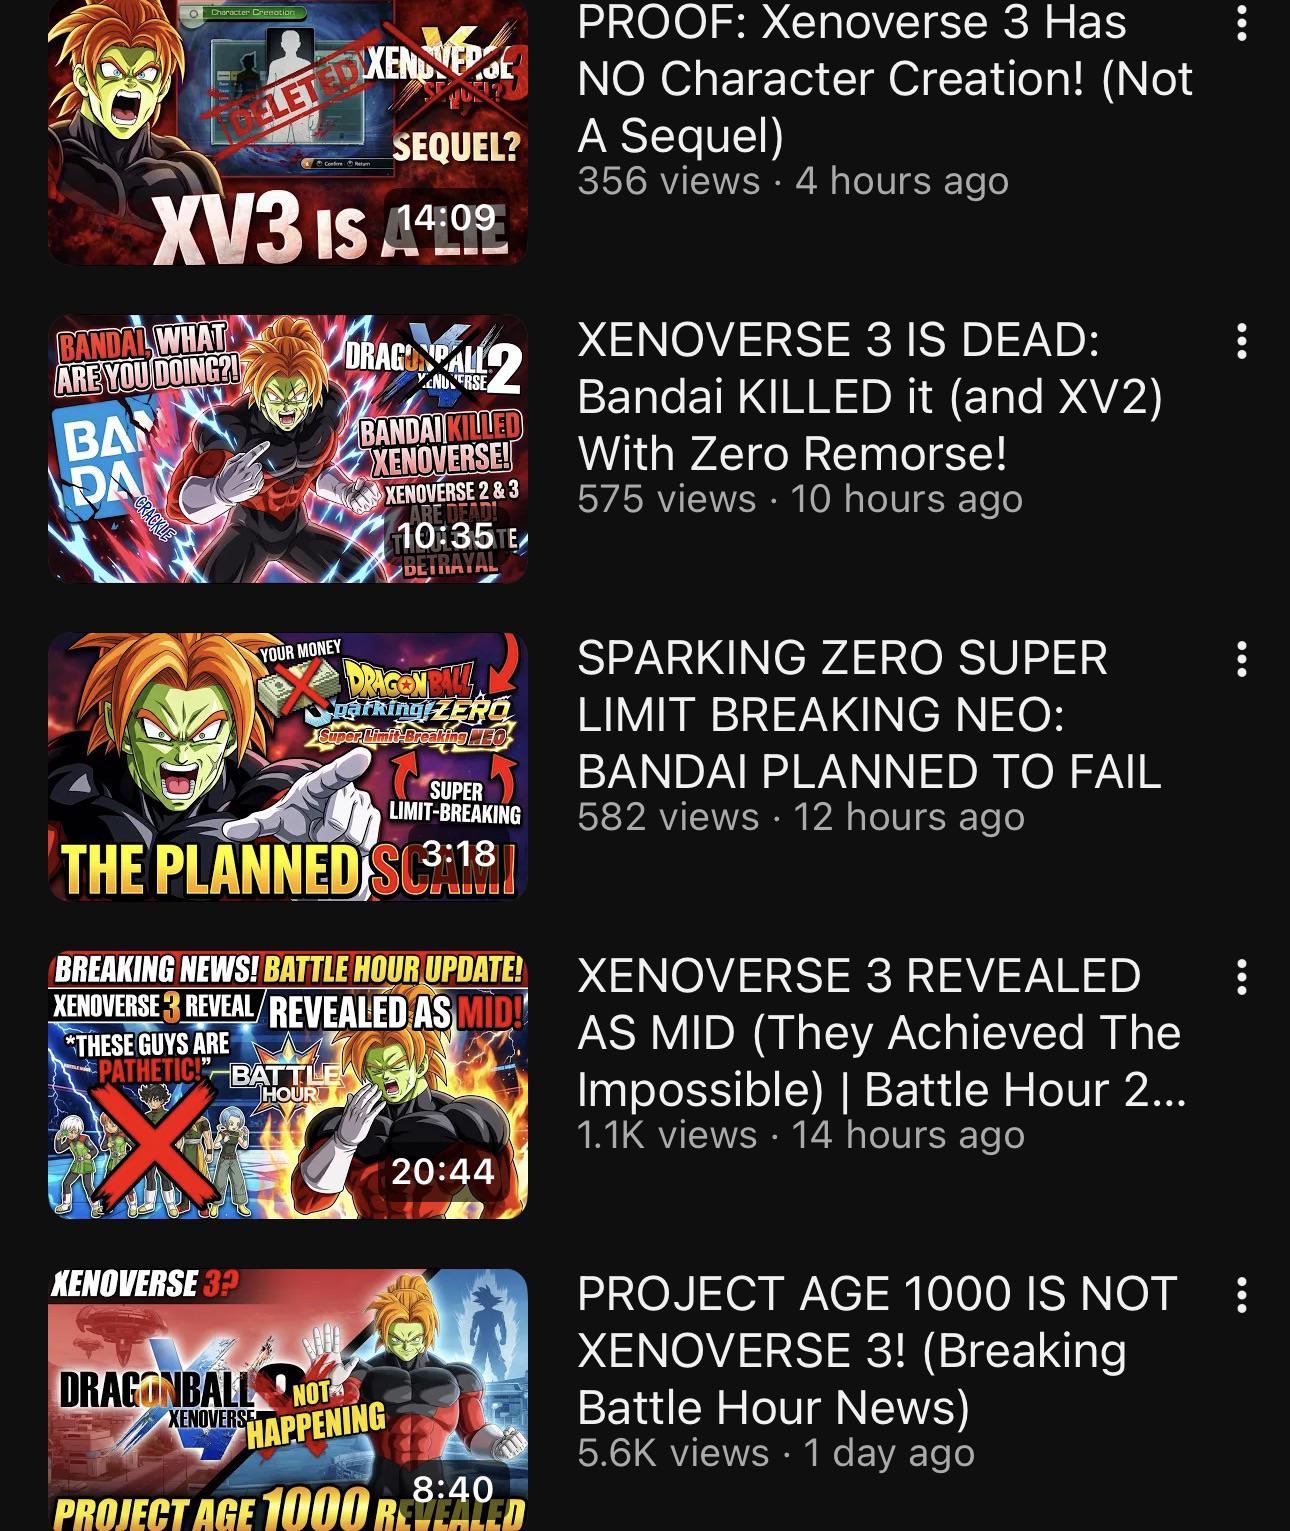Open the 'Bandai Killed Xenoverse' thumbnail

287,449
